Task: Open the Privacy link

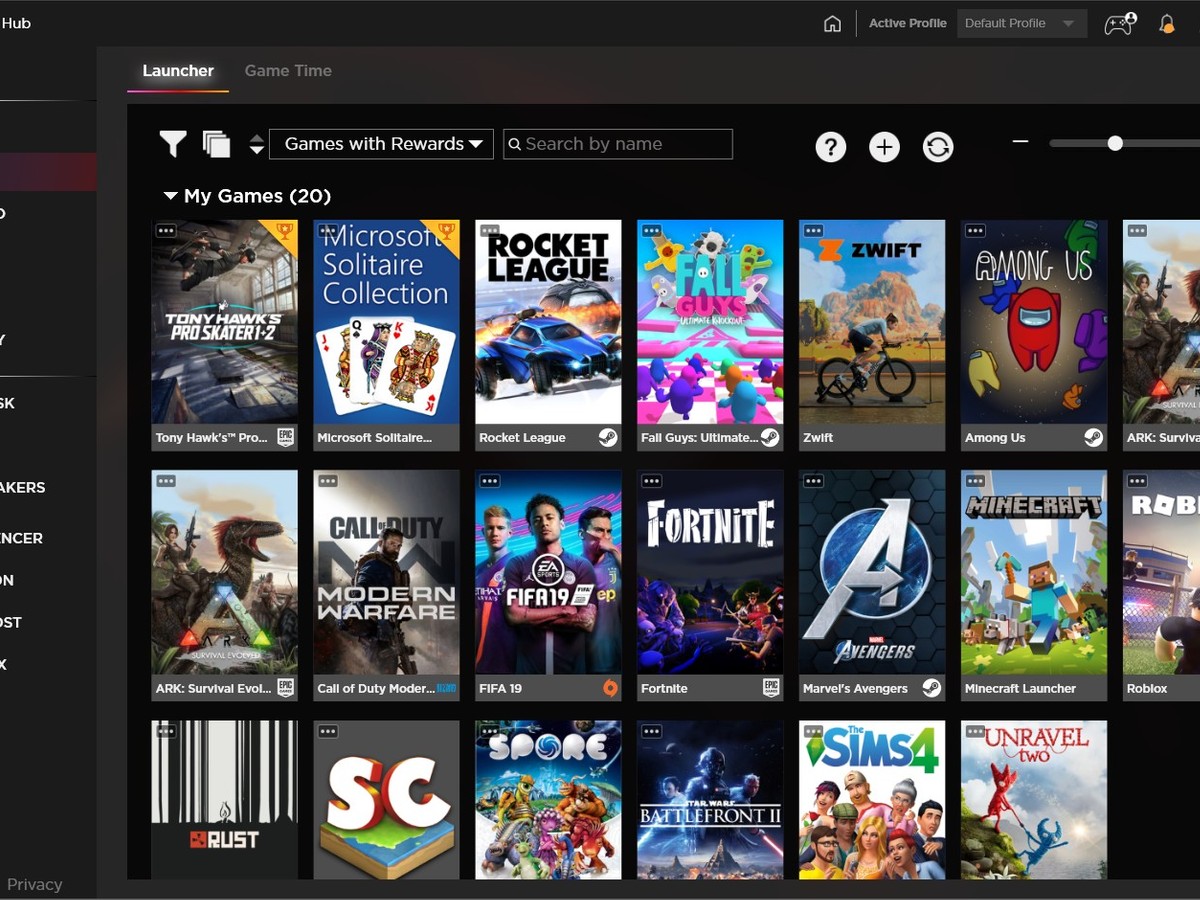Action: pyautogui.click(x=34, y=884)
